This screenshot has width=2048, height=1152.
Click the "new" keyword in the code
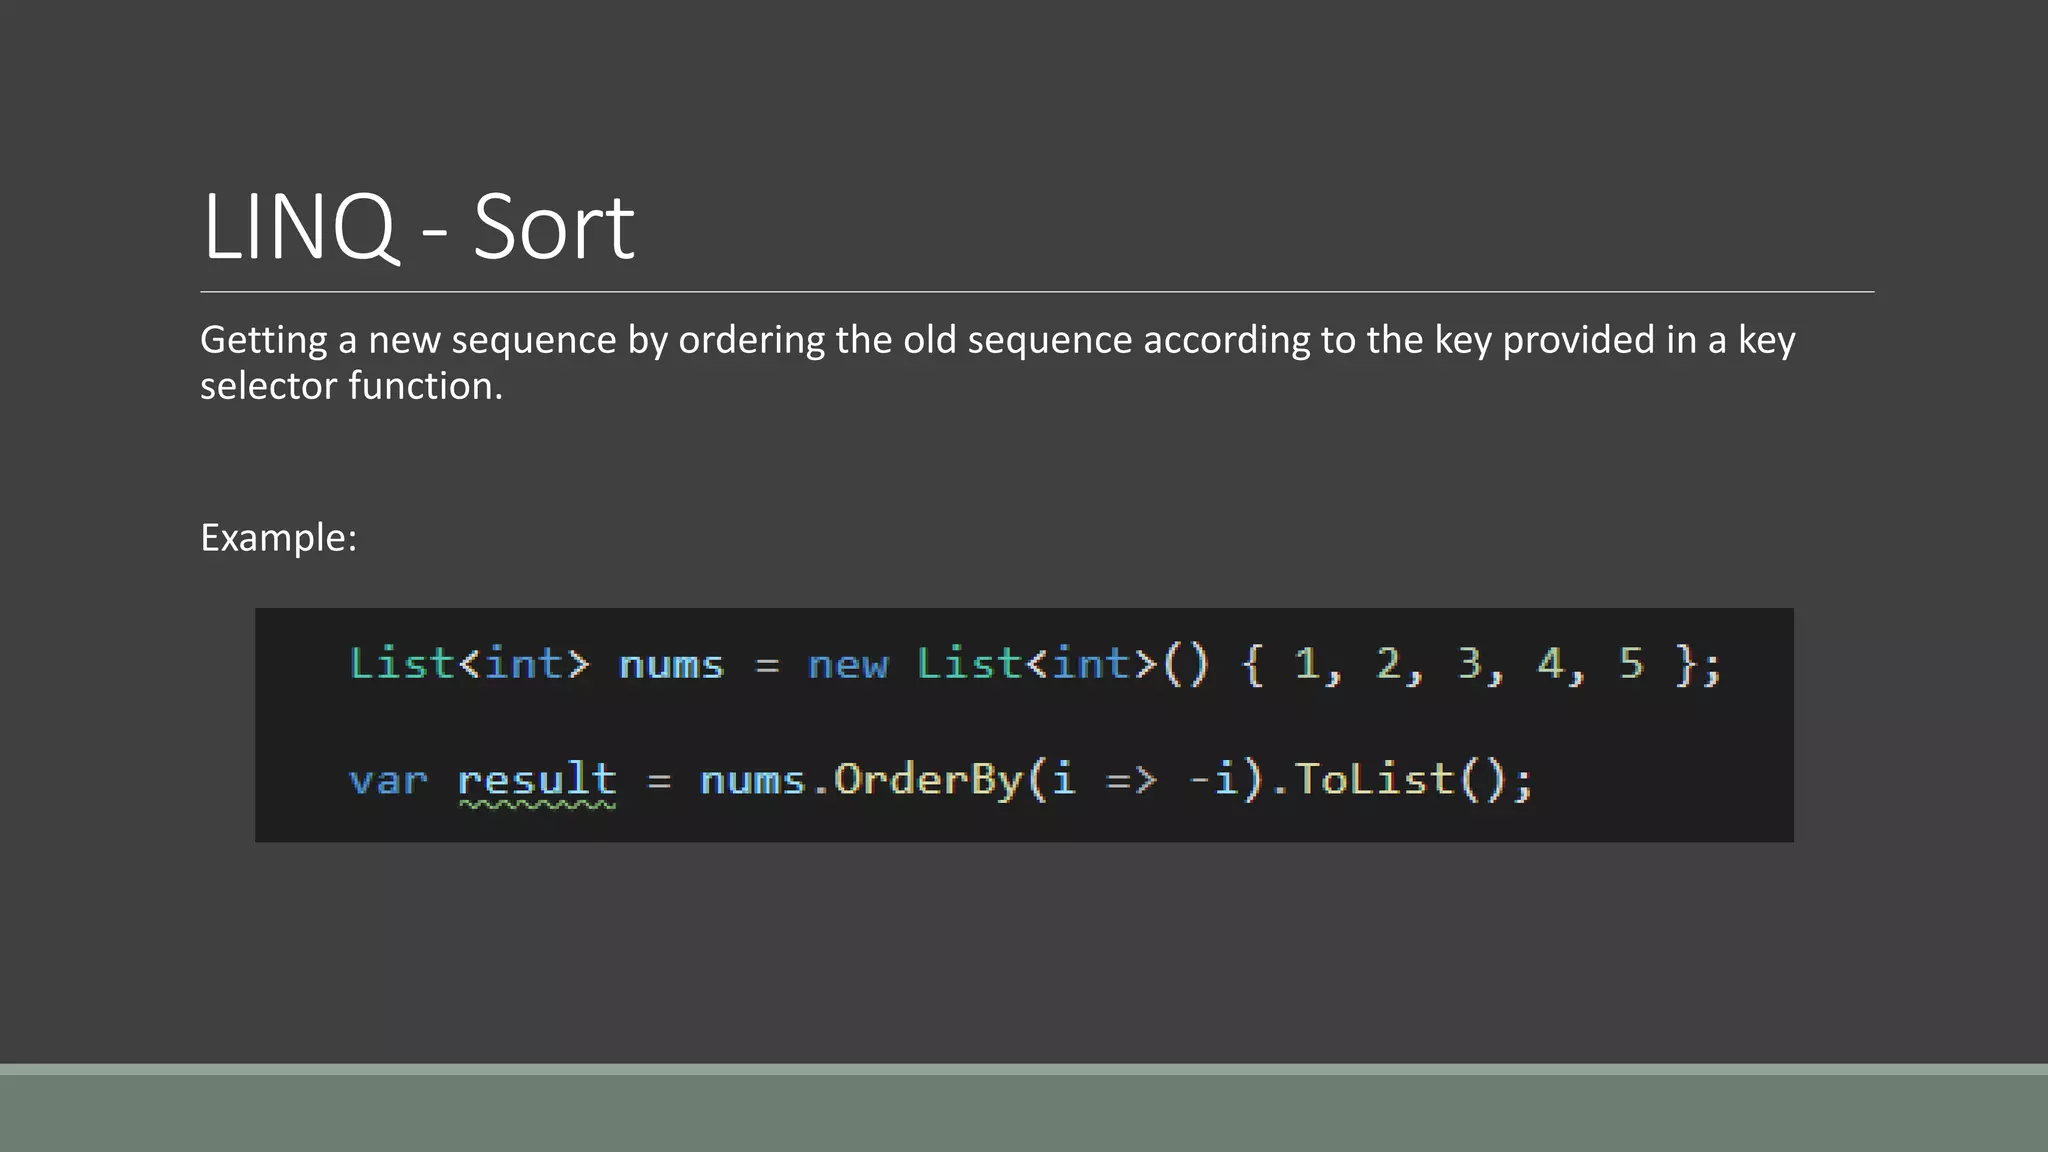coord(847,665)
